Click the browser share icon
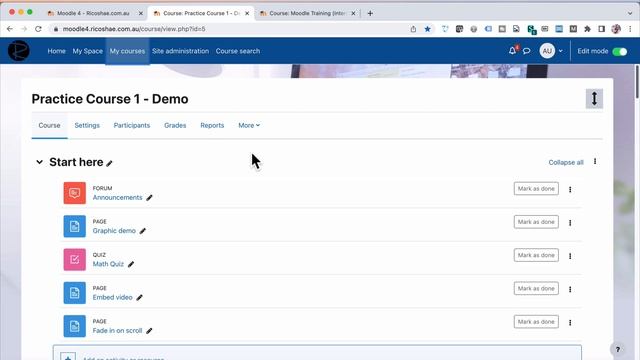The image size is (640, 360). point(413,29)
